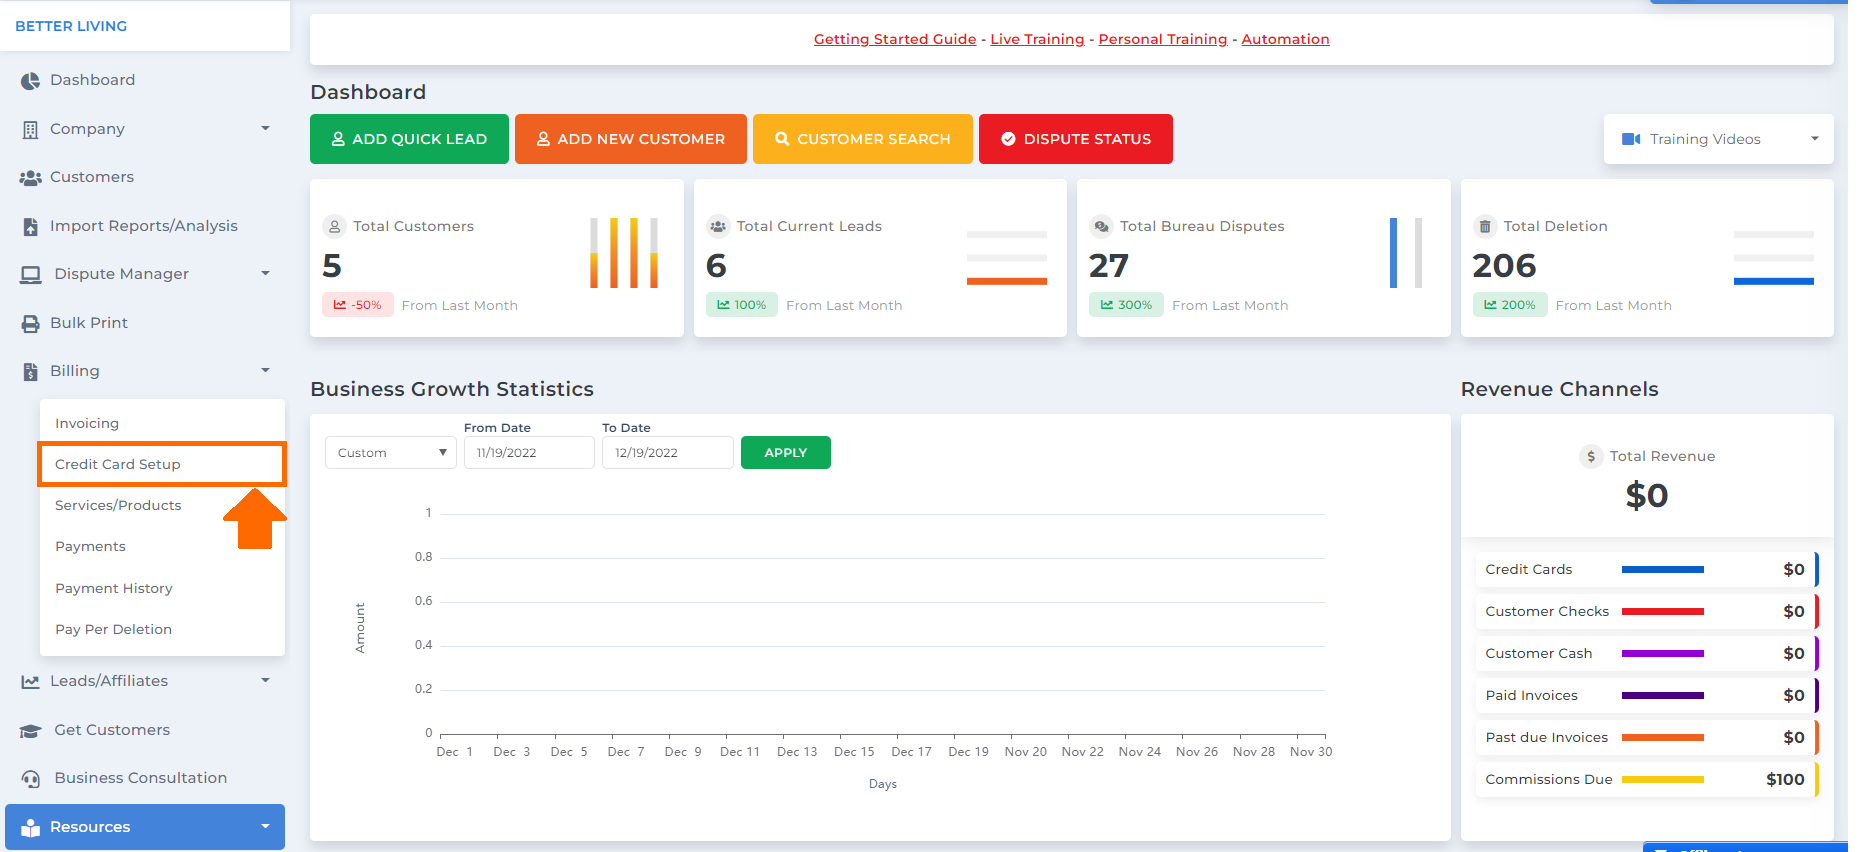Click the ADD NEW CUSTOMER button
1862x852 pixels.
coord(631,139)
